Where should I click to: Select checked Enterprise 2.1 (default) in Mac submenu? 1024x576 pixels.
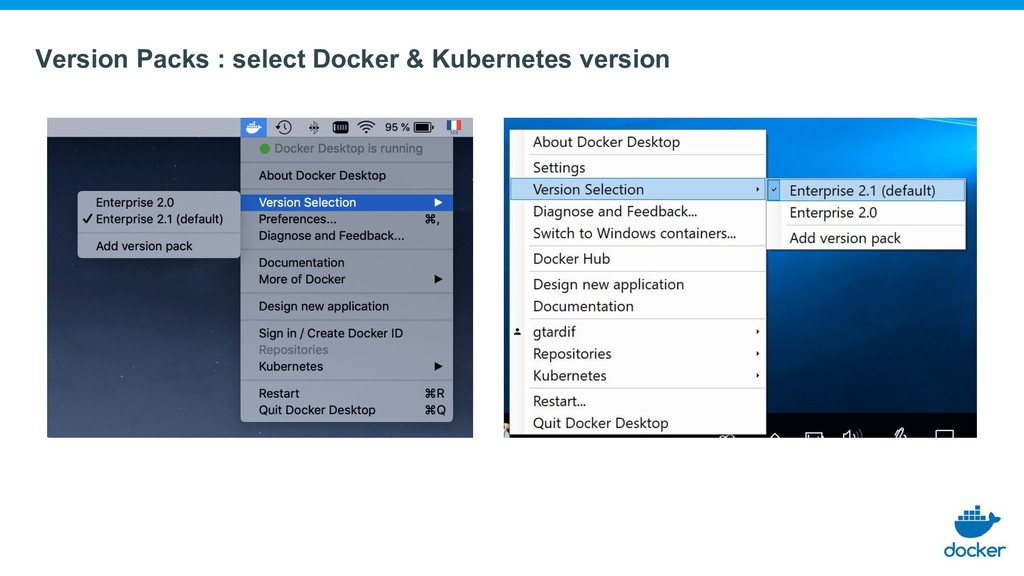pyautogui.click(x=159, y=219)
